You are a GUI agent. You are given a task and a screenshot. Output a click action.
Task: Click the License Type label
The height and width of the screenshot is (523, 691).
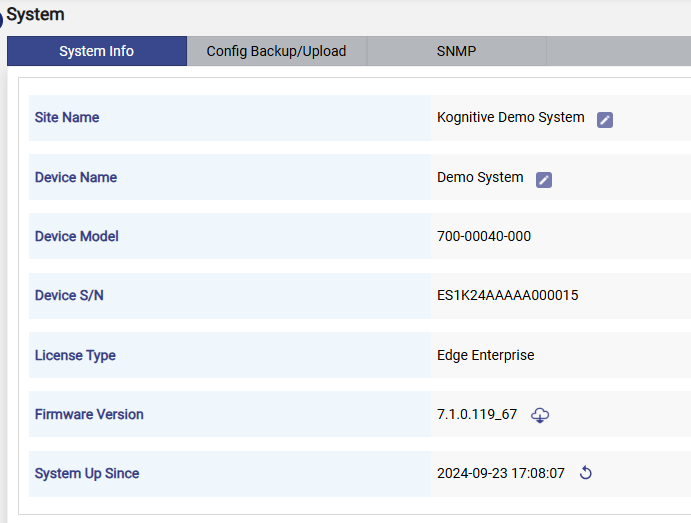(x=75, y=355)
